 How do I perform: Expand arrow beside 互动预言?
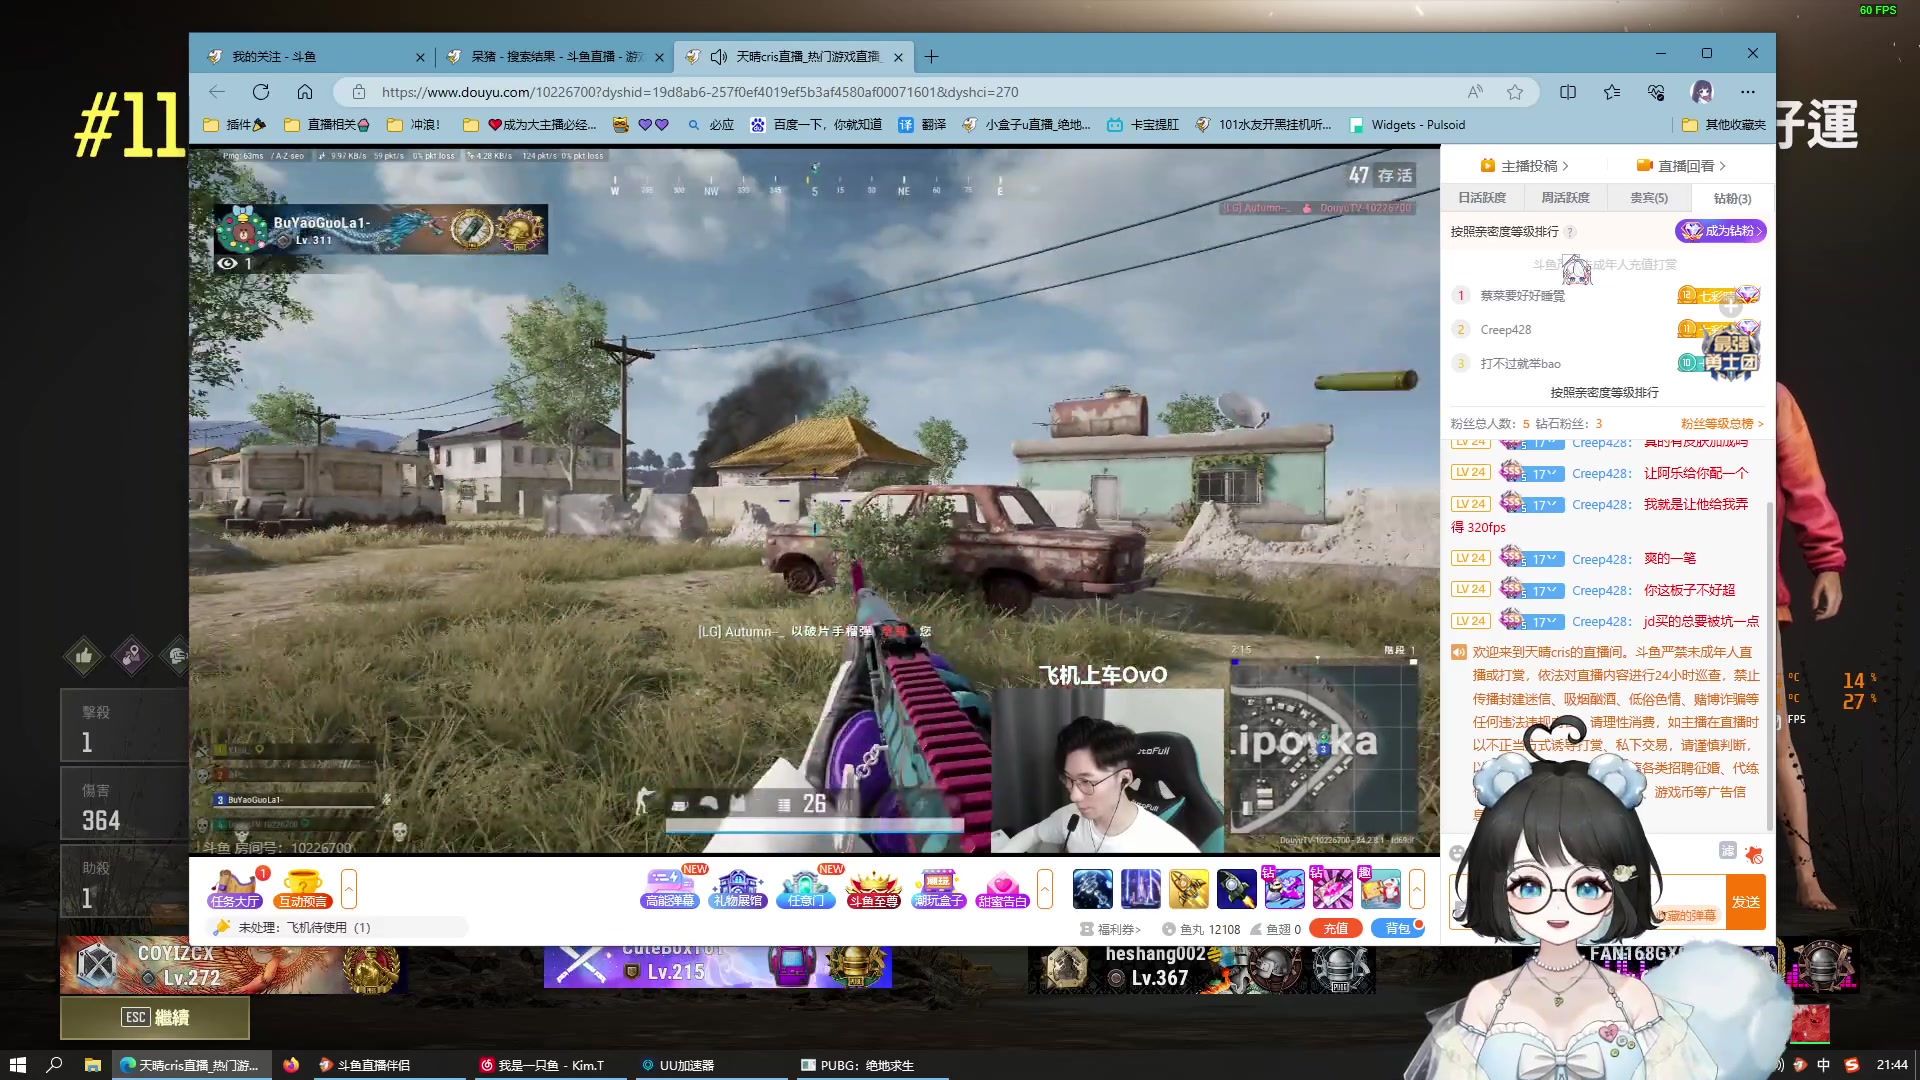pyautogui.click(x=349, y=888)
